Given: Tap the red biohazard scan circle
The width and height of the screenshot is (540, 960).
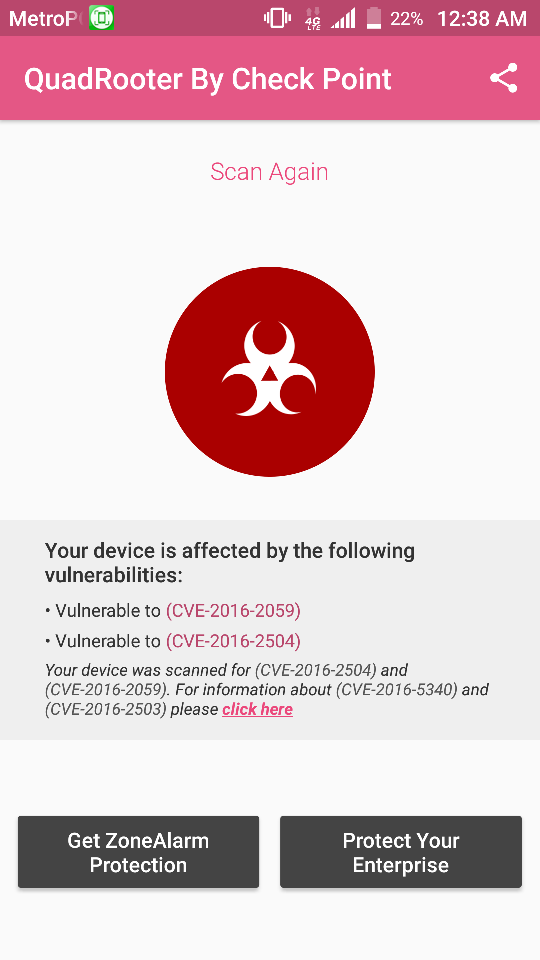Looking at the screenshot, I should click(269, 372).
